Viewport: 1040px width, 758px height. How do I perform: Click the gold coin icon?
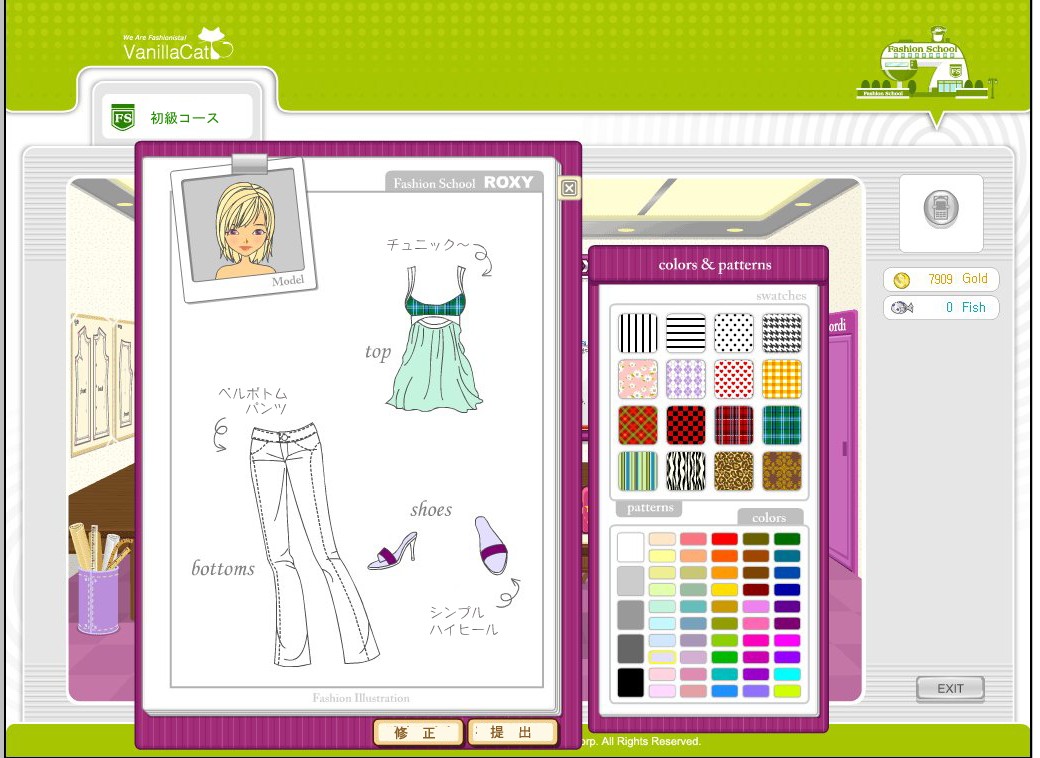point(901,280)
